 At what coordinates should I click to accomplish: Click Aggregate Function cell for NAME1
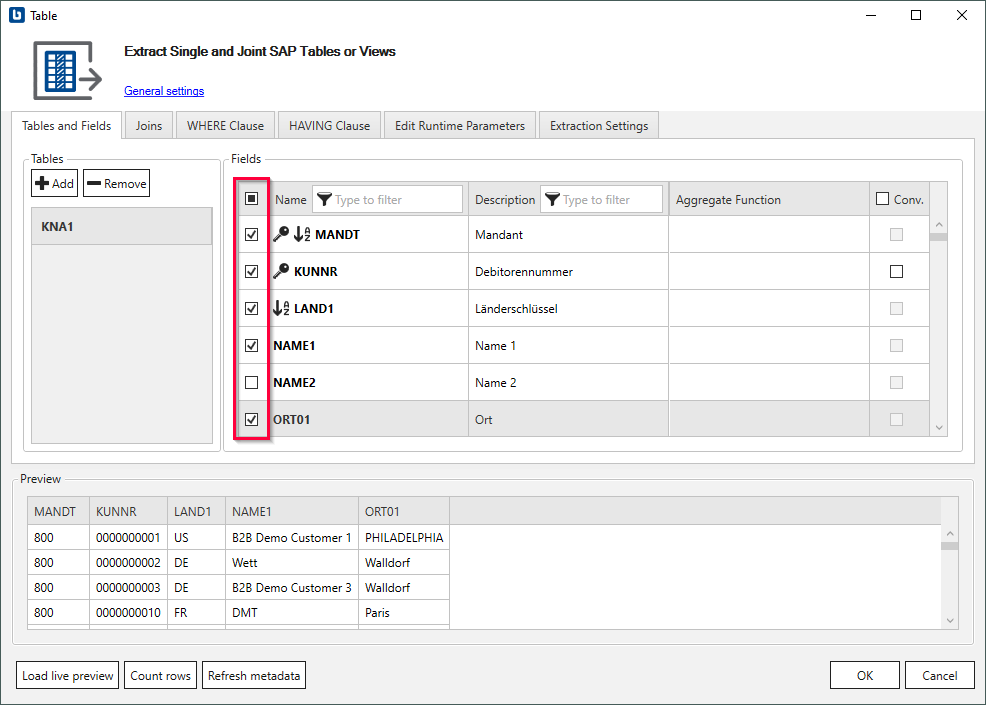pos(770,346)
